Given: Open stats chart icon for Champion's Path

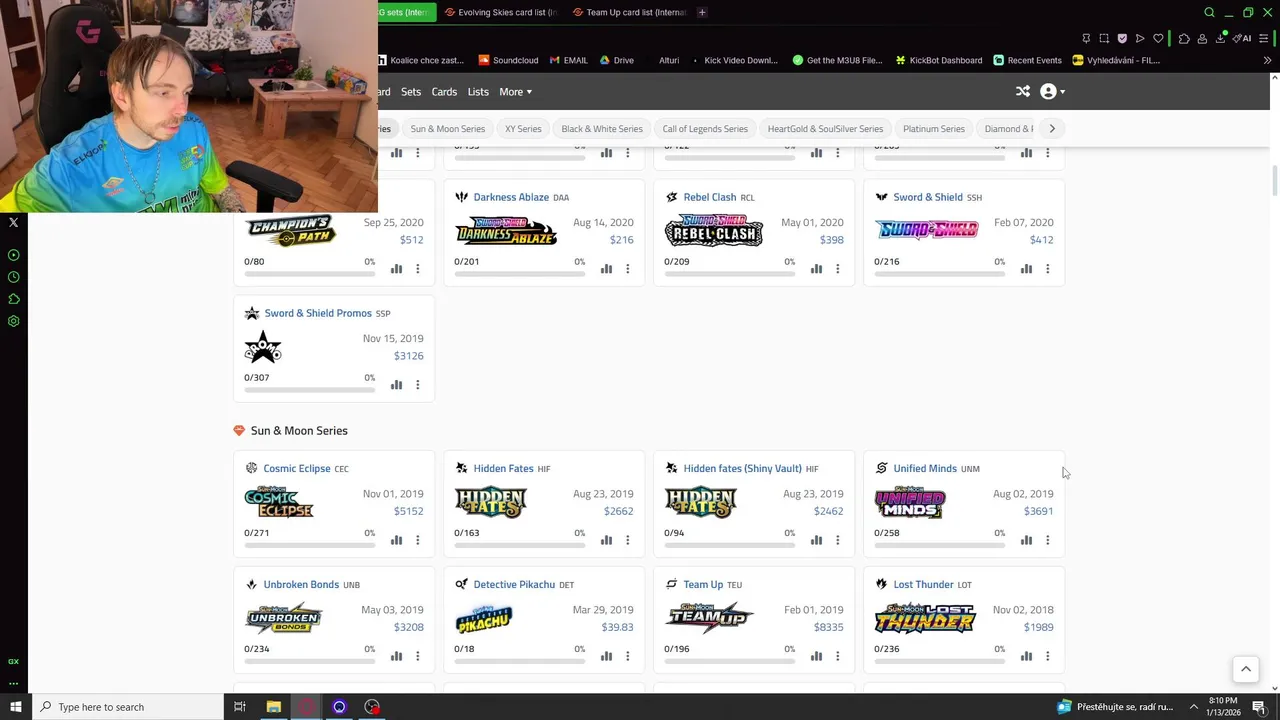Looking at the screenshot, I should 397,269.
